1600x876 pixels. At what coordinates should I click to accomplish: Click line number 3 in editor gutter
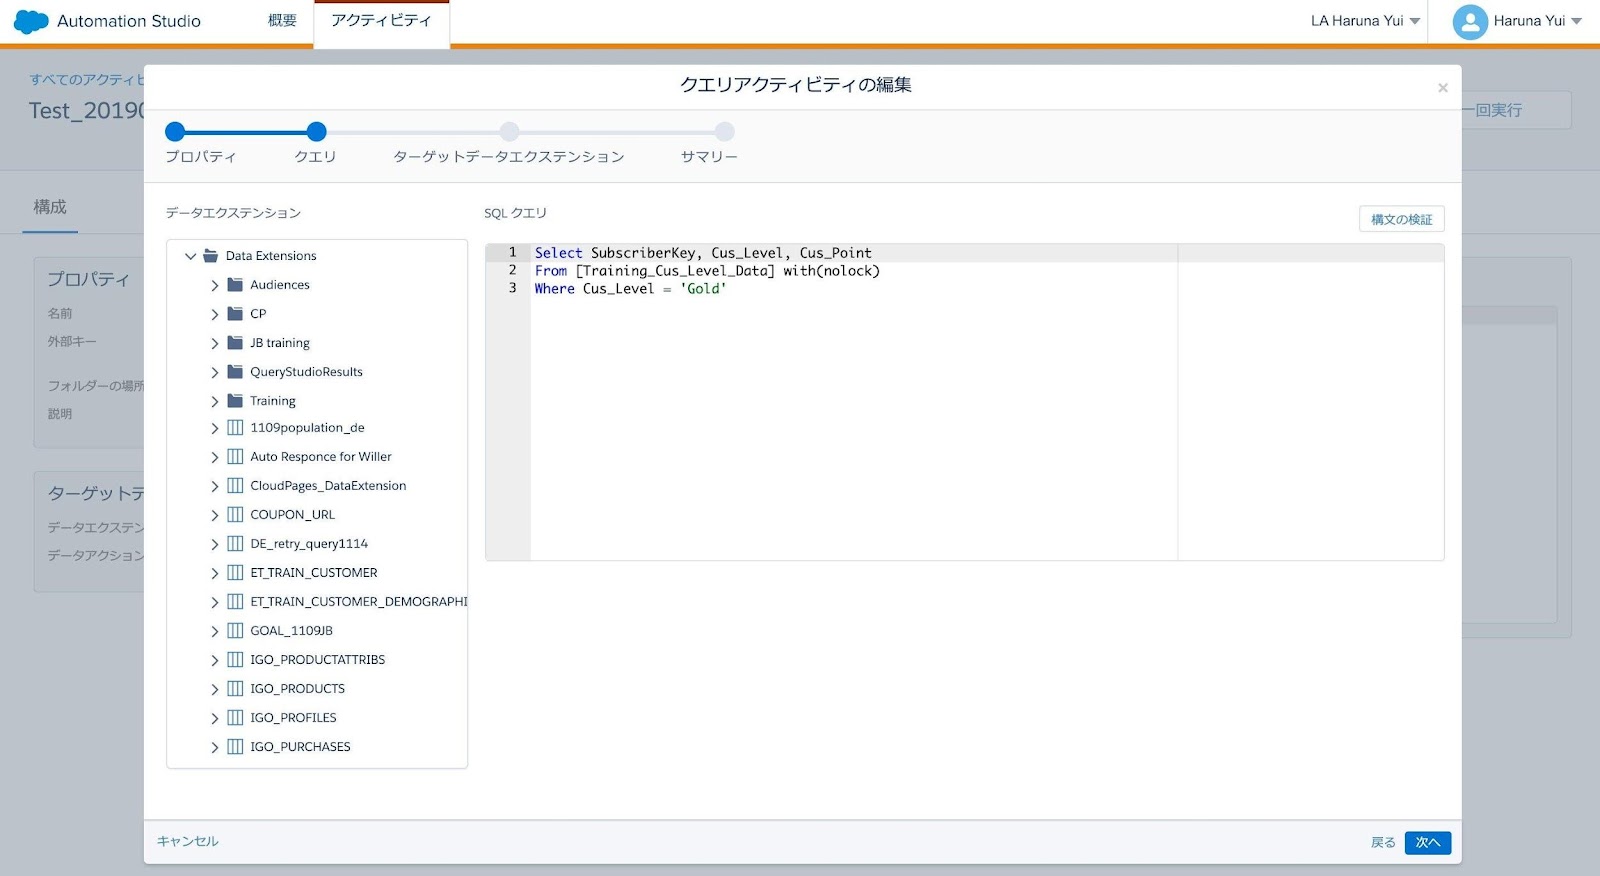[512, 288]
